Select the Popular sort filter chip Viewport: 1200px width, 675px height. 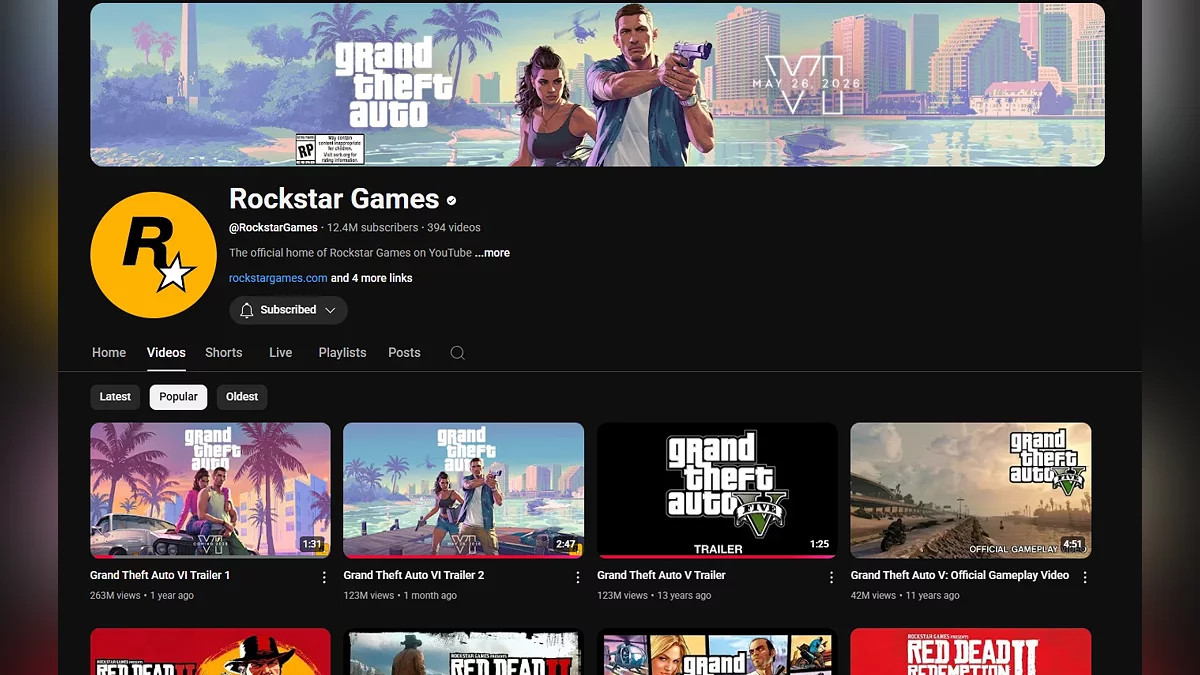point(178,397)
